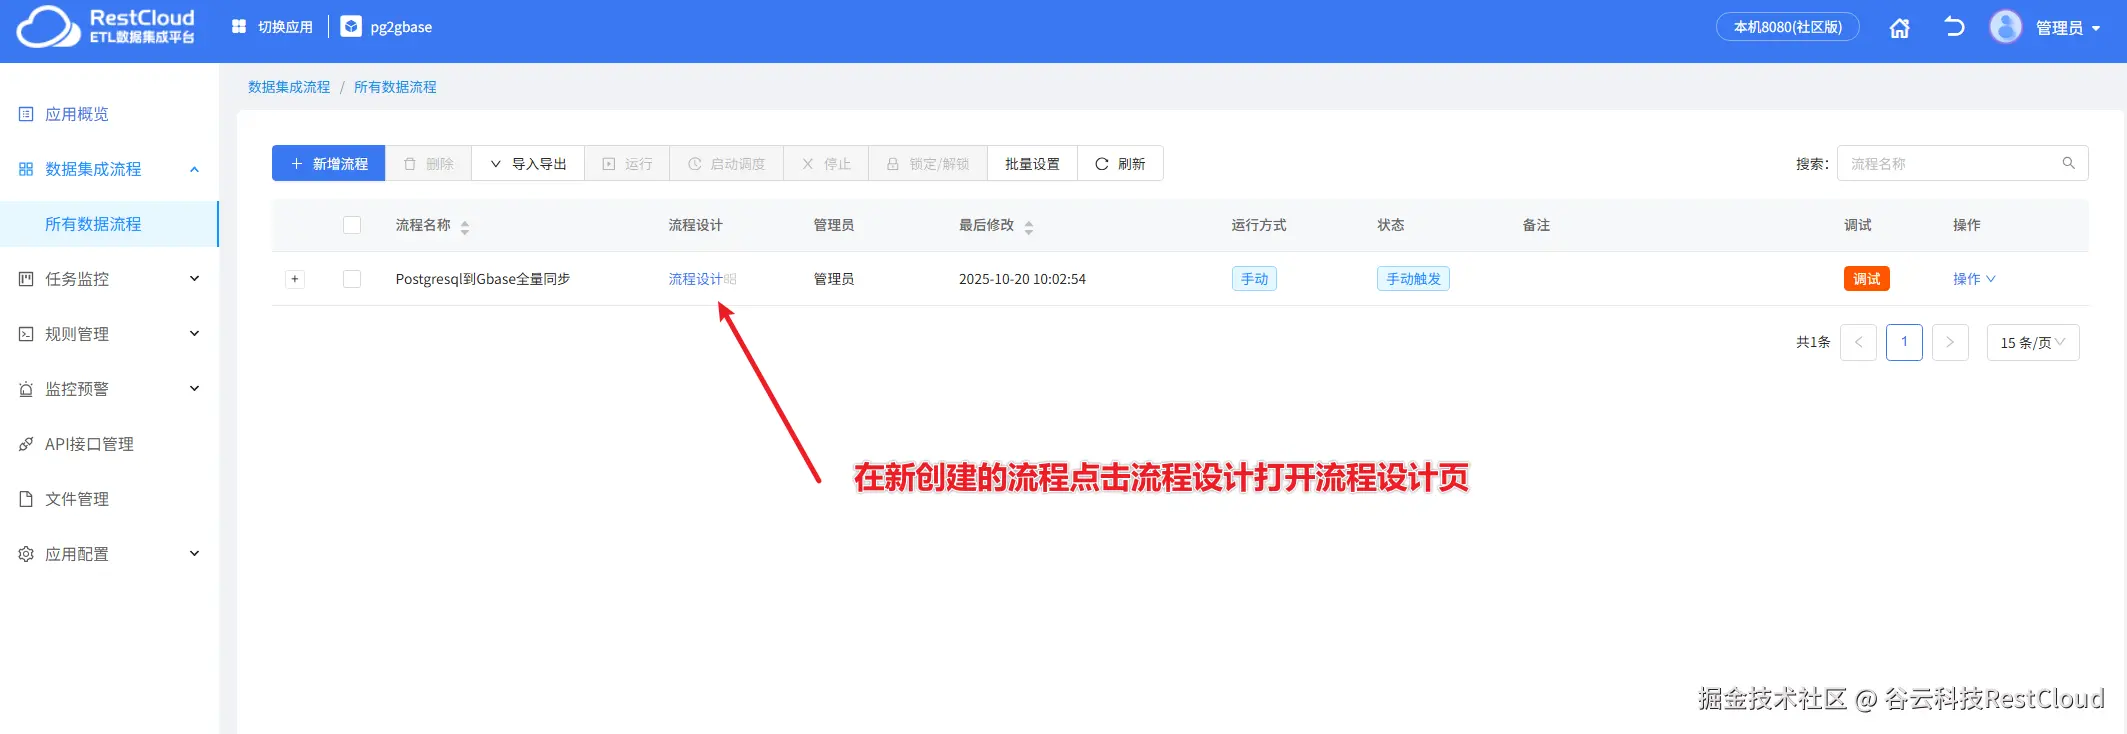Click the 锁定/解锁 button

(x=928, y=163)
